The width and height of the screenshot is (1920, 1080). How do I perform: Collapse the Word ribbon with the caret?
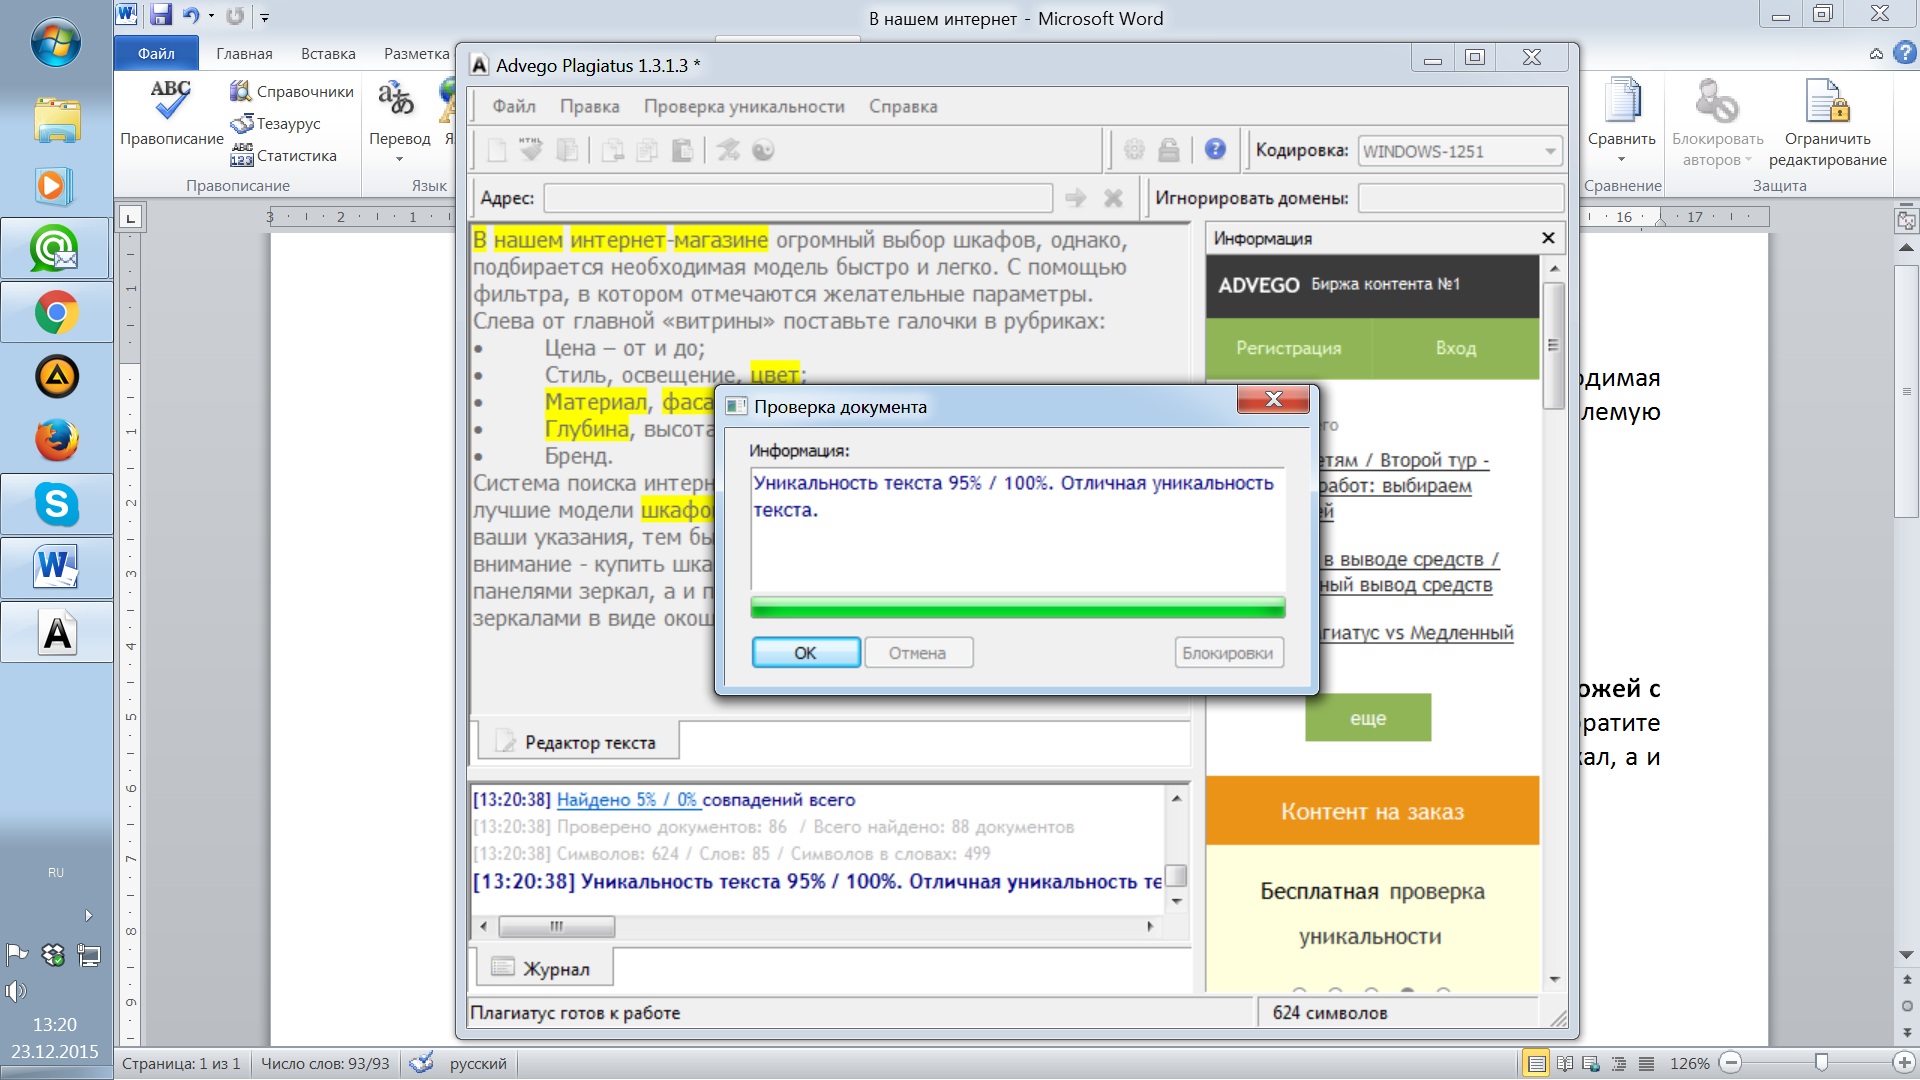(1876, 54)
